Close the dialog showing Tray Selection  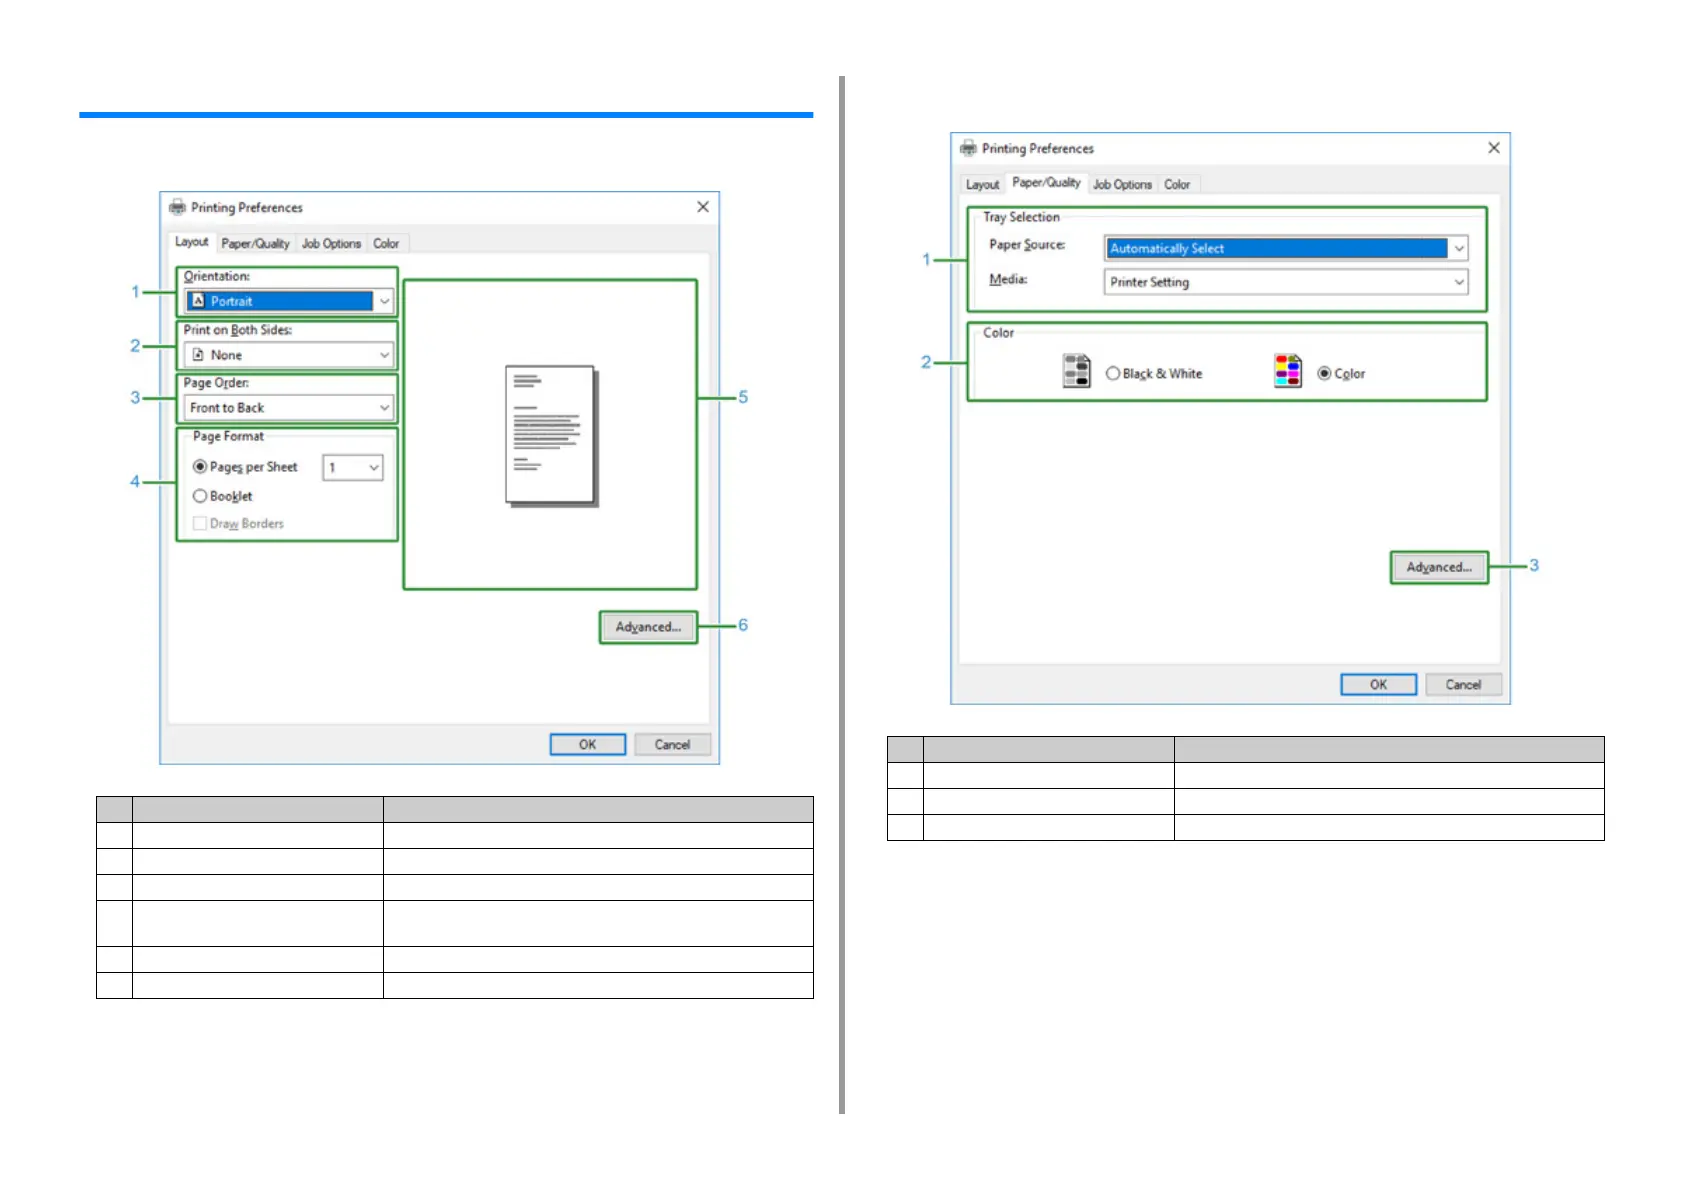(1494, 148)
